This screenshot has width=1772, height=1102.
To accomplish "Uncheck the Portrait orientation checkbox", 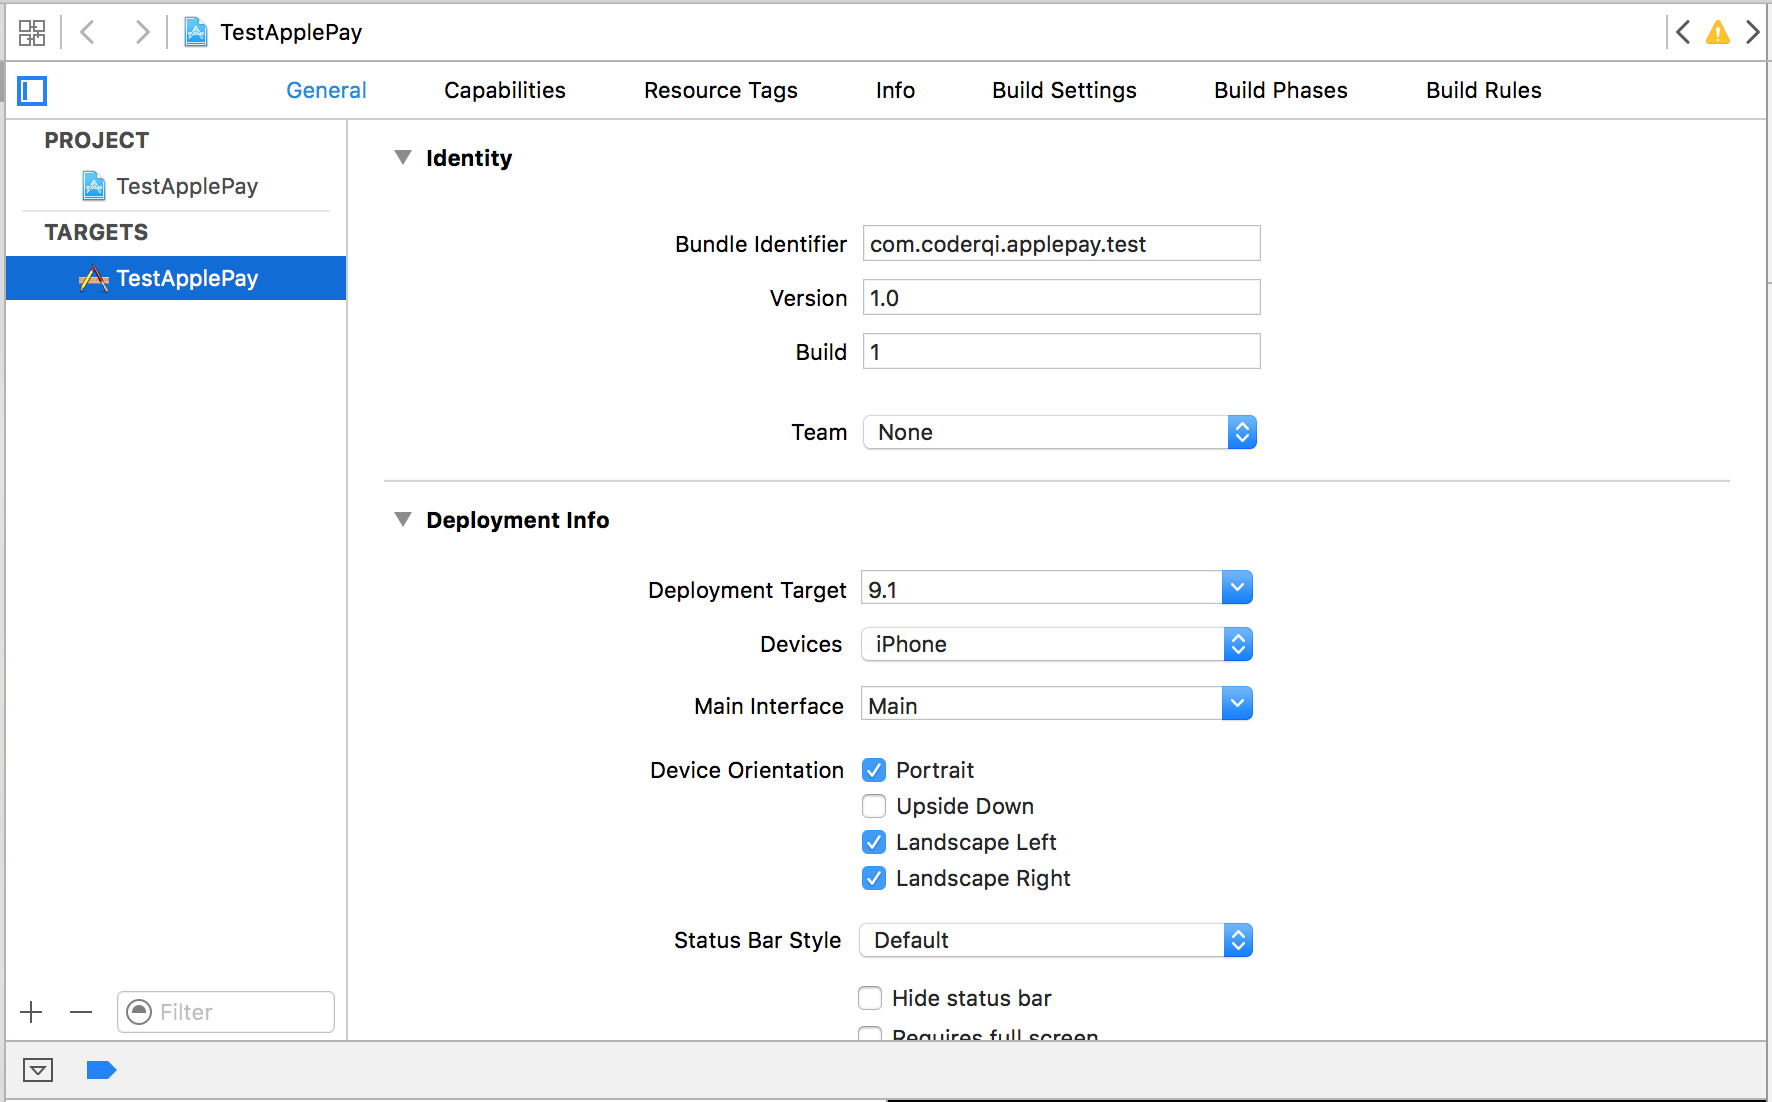I will pos(873,770).
